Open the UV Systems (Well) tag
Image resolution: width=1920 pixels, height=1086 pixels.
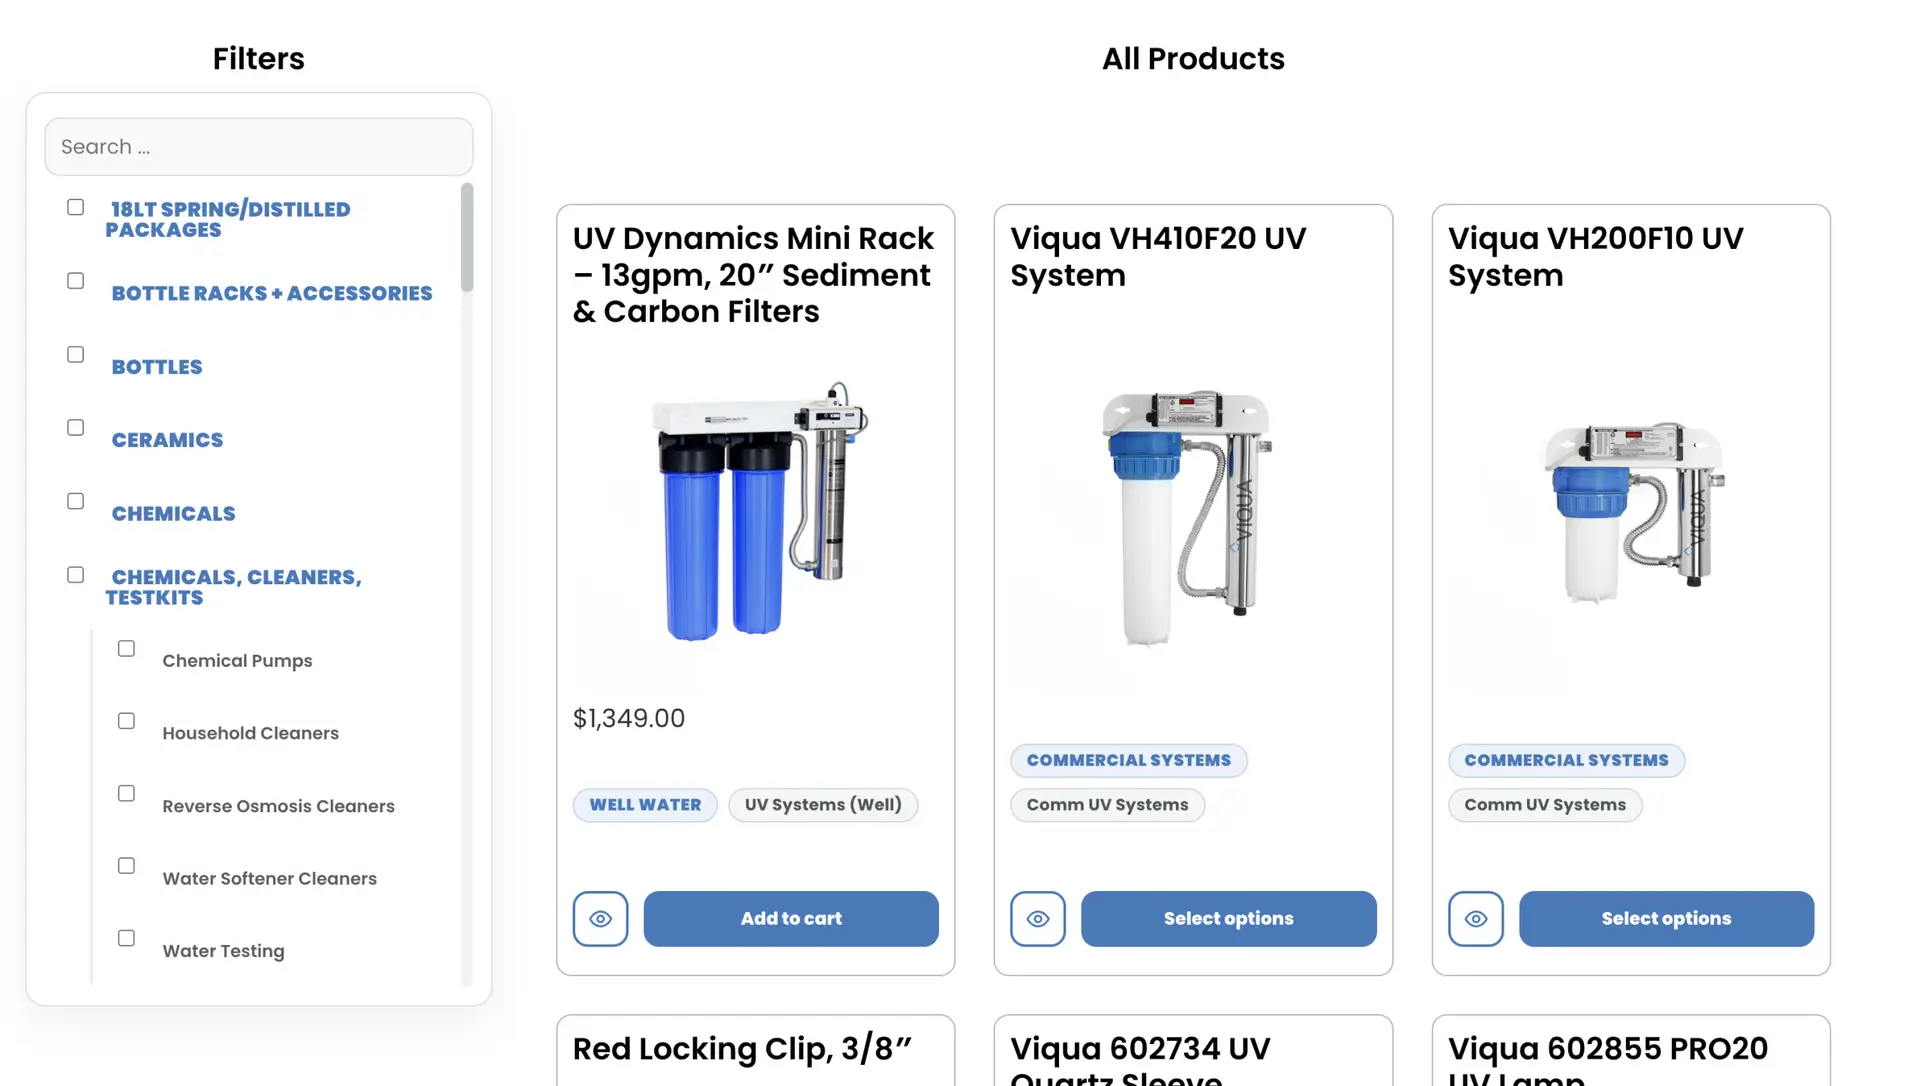pyautogui.click(x=823, y=805)
